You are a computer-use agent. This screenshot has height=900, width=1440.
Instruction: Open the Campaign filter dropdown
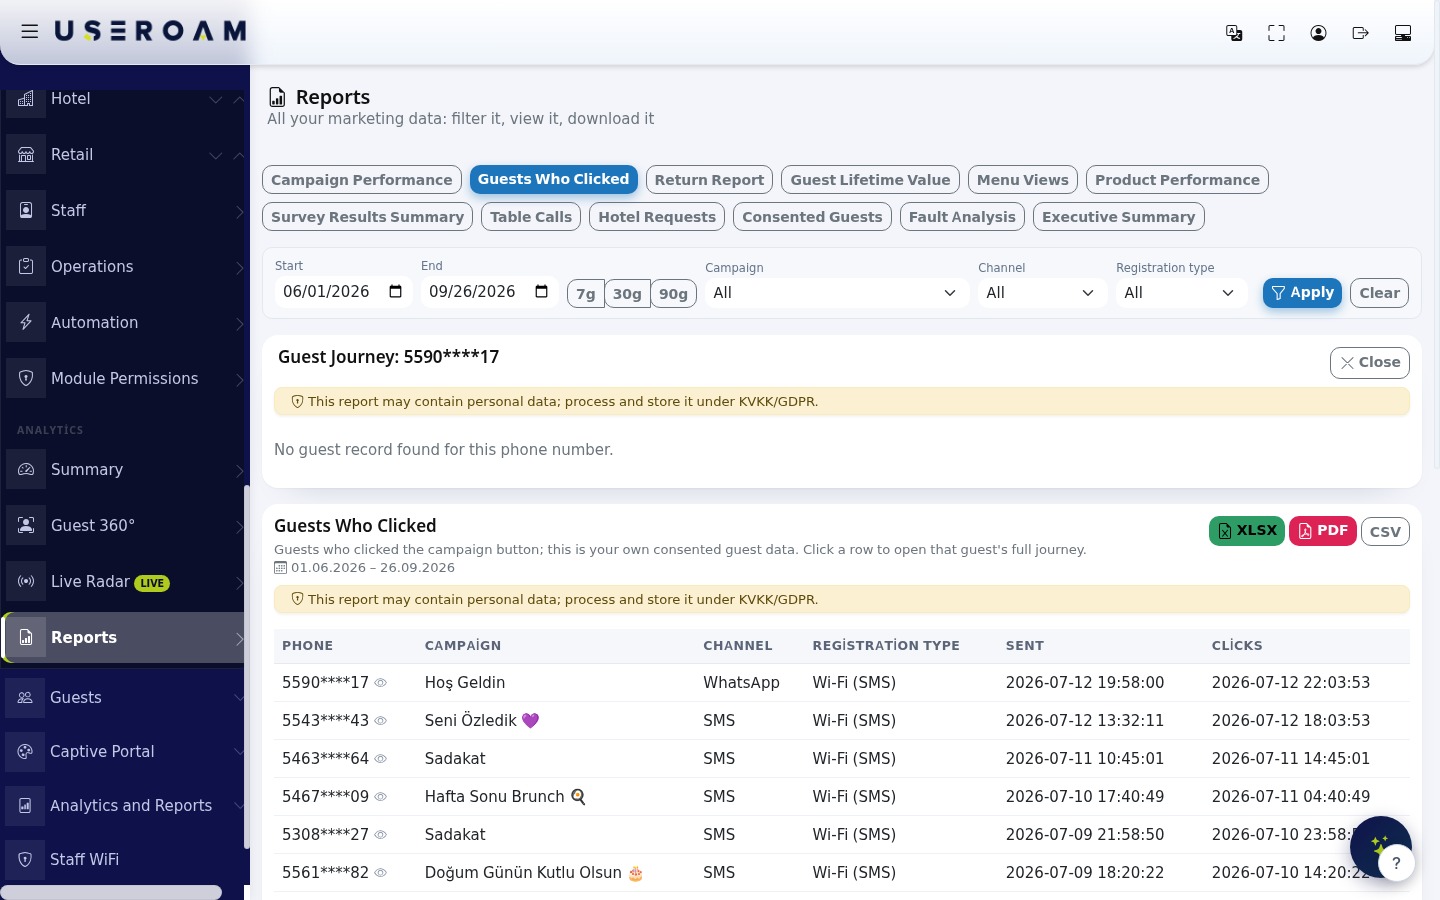tap(836, 293)
